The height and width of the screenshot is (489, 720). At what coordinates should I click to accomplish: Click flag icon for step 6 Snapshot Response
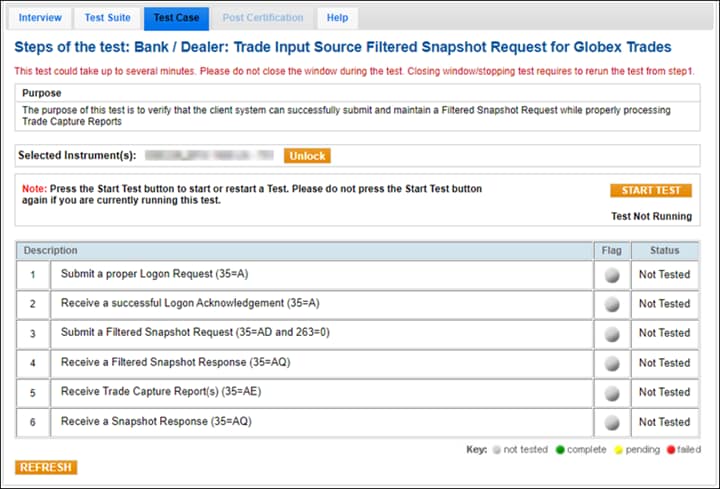(x=611, y=422)
